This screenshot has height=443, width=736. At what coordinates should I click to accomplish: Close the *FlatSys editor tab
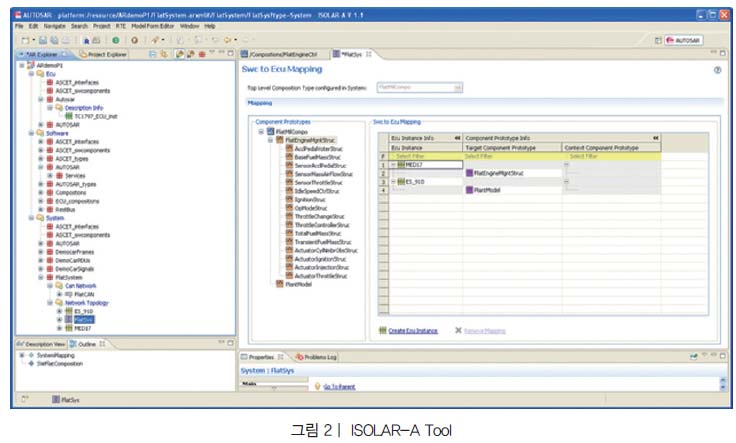[368, 54]
